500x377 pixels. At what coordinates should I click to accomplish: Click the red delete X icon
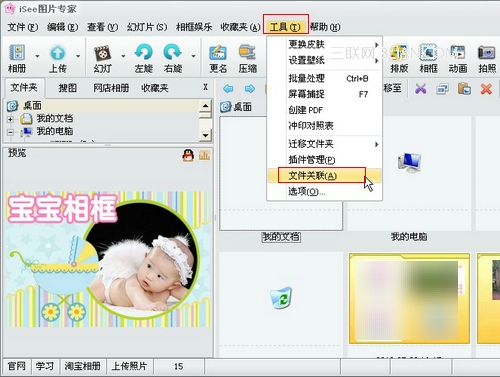click(x=486, y=89)
